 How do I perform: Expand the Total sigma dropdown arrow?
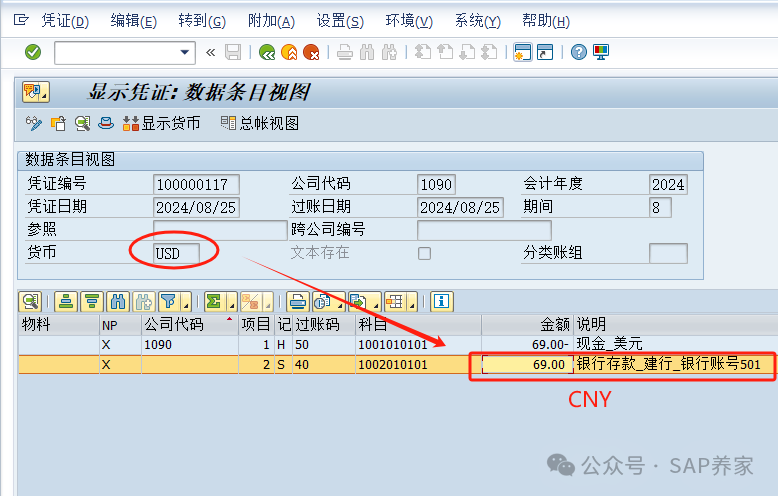pyautogui.click(x=232, y=302)
